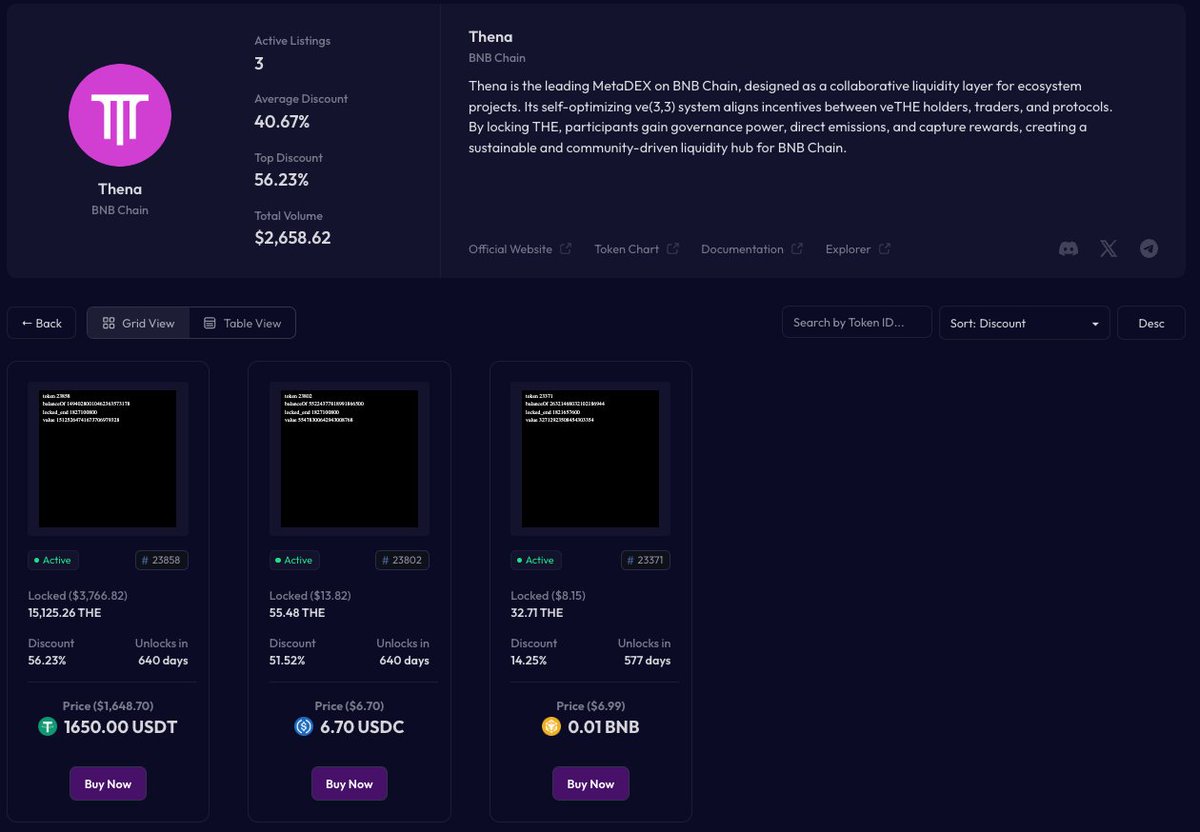The image size is (1200, 832).
Task: Click the # 23858 token ID badge
Action: (161, 560)
